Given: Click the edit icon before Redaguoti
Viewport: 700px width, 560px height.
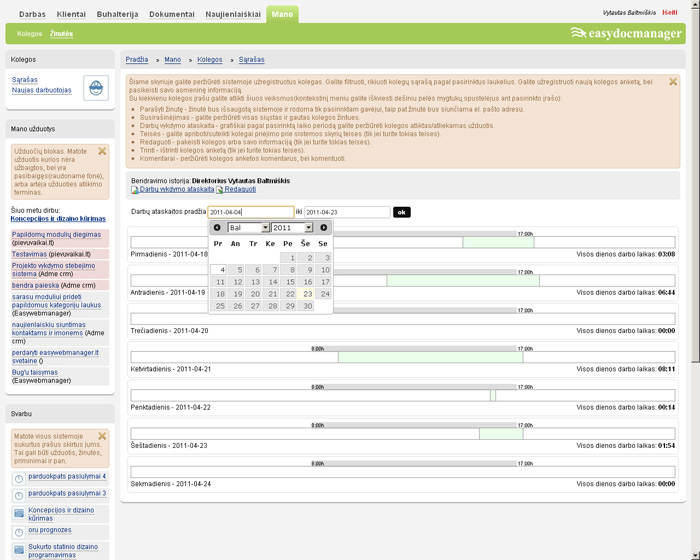Looking at the screenshot, I should point(220,190).
